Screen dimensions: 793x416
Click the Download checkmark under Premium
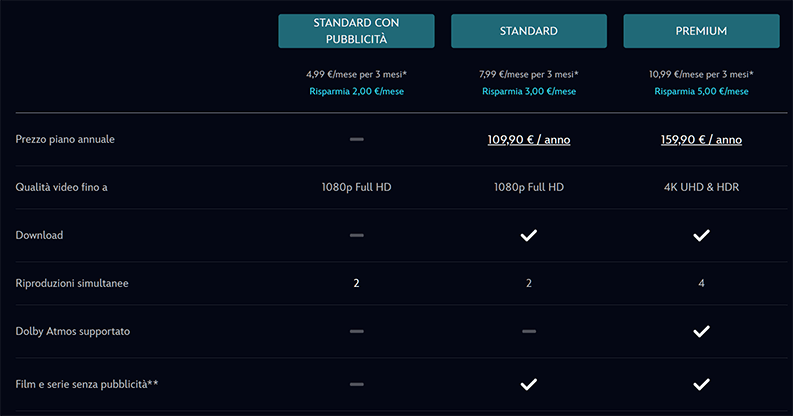coord(701,235)
